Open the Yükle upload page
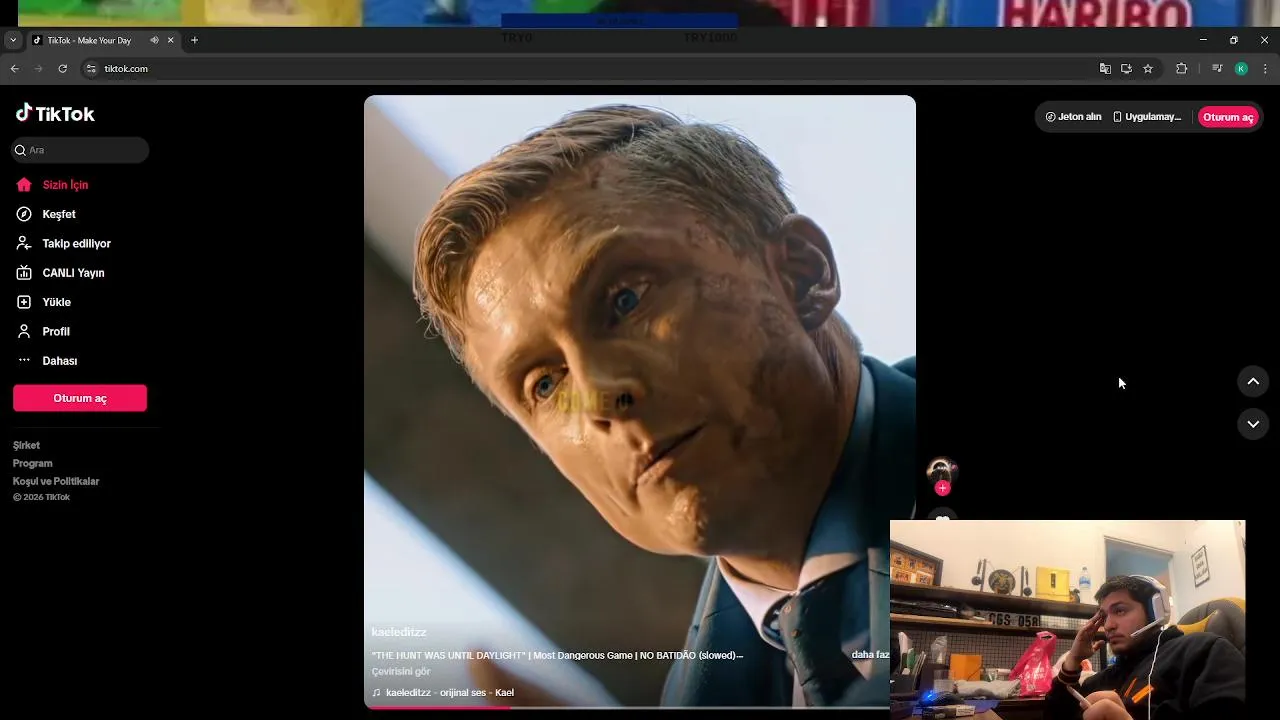Viewport: 1280px width, 720px height. click(x=56, y=302)
